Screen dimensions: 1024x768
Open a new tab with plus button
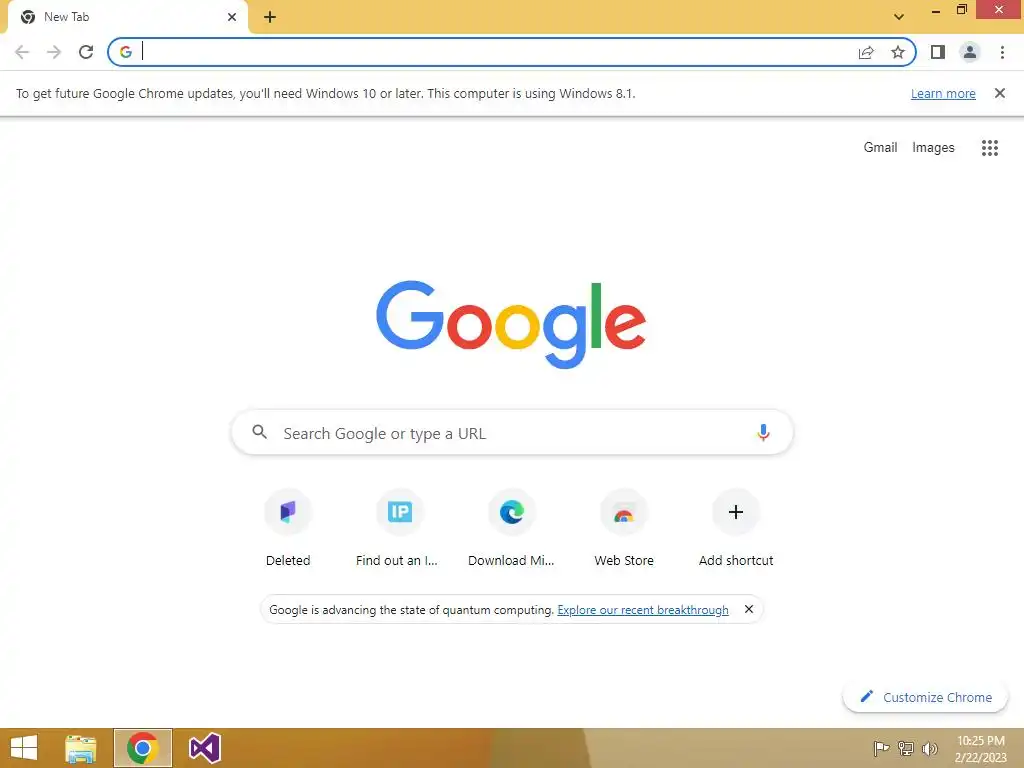(x=270, y=17)
